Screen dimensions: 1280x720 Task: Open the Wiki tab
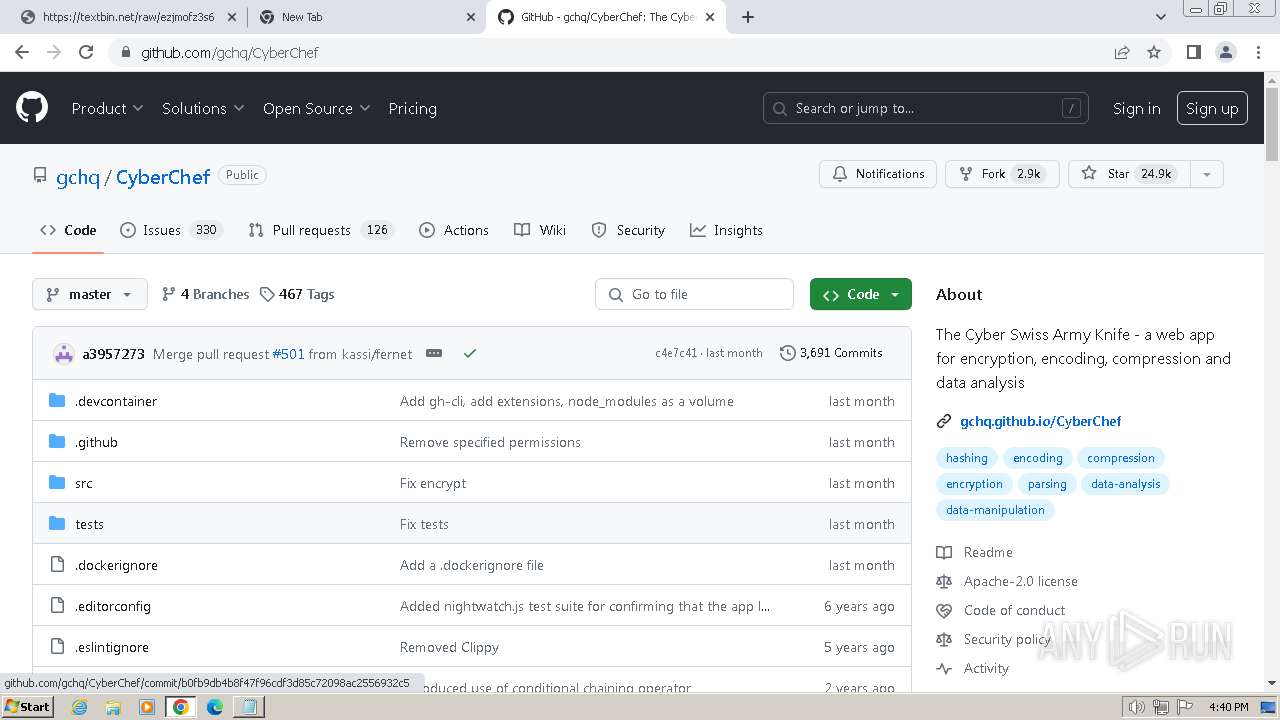540,230
